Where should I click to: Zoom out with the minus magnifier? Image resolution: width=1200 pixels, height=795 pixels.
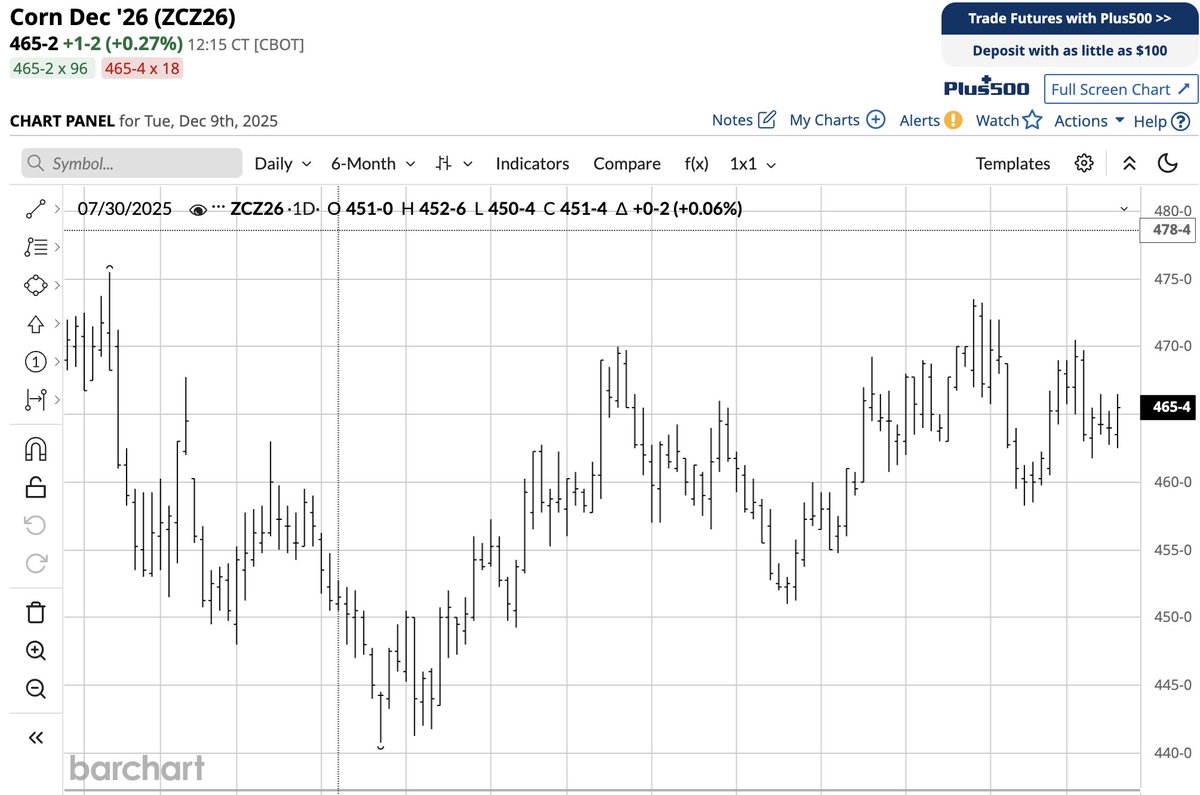(x=36, y=688)
